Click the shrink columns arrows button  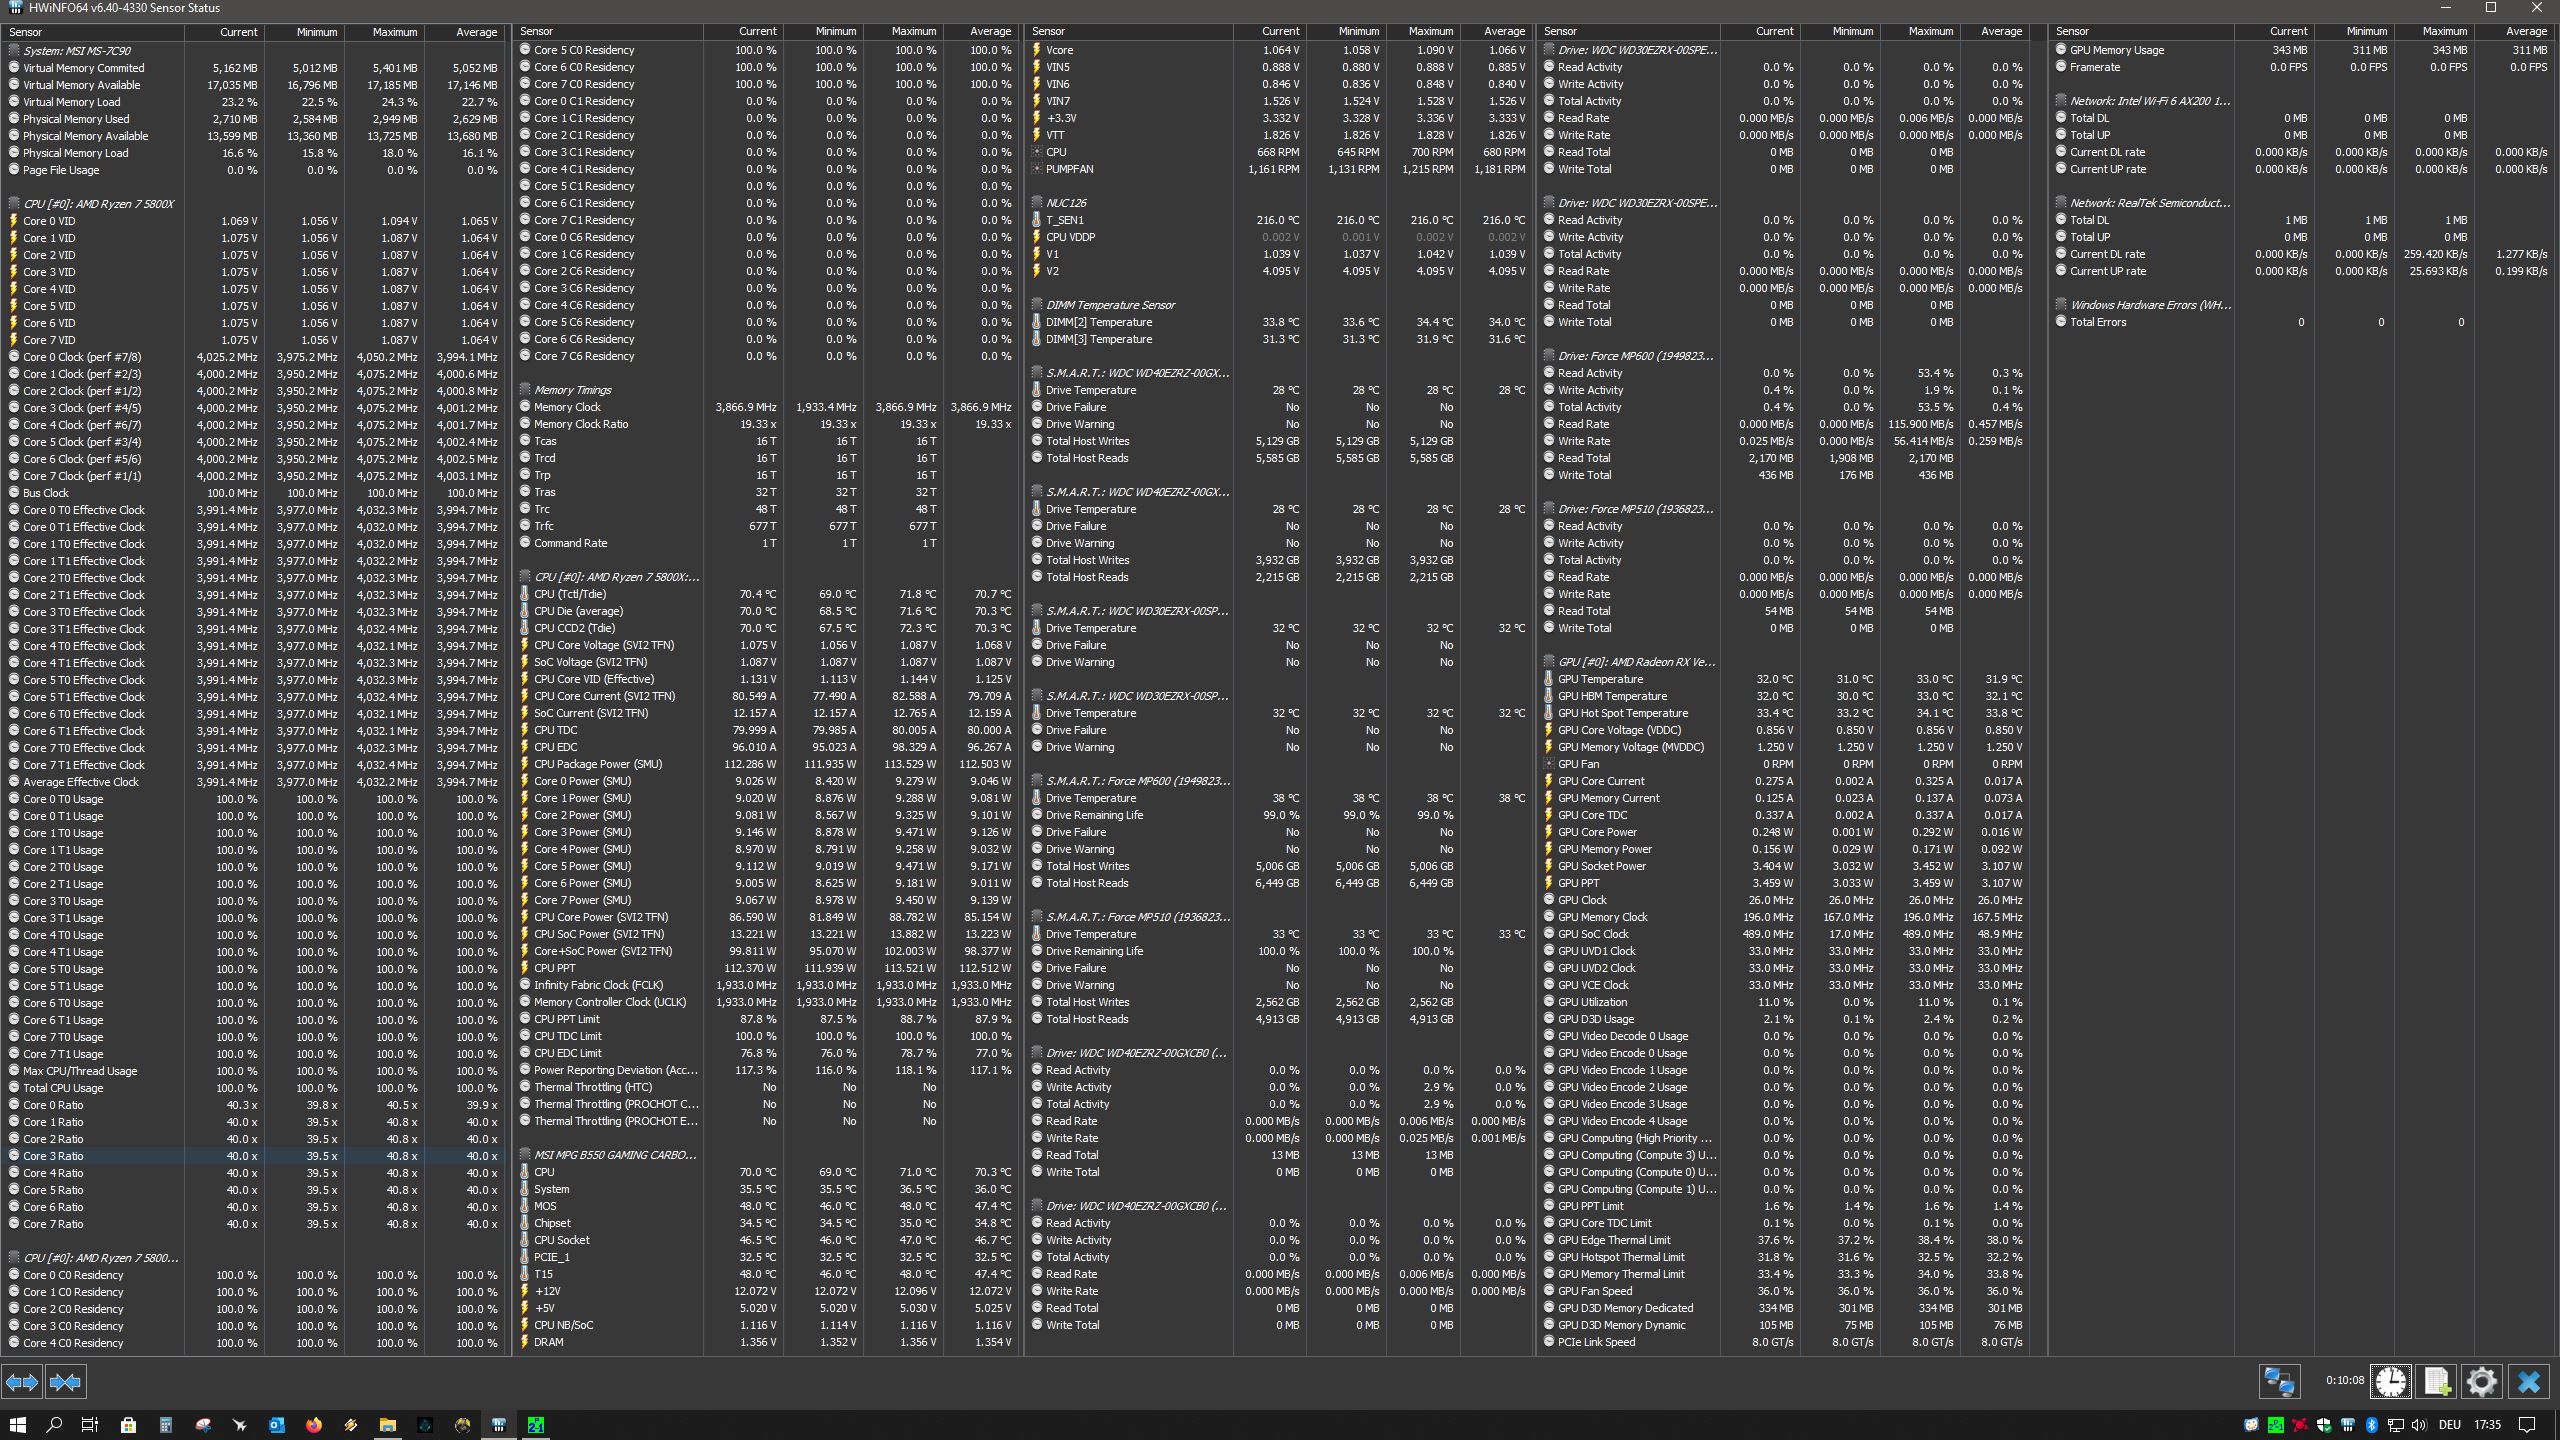(x=65, y=1382)
